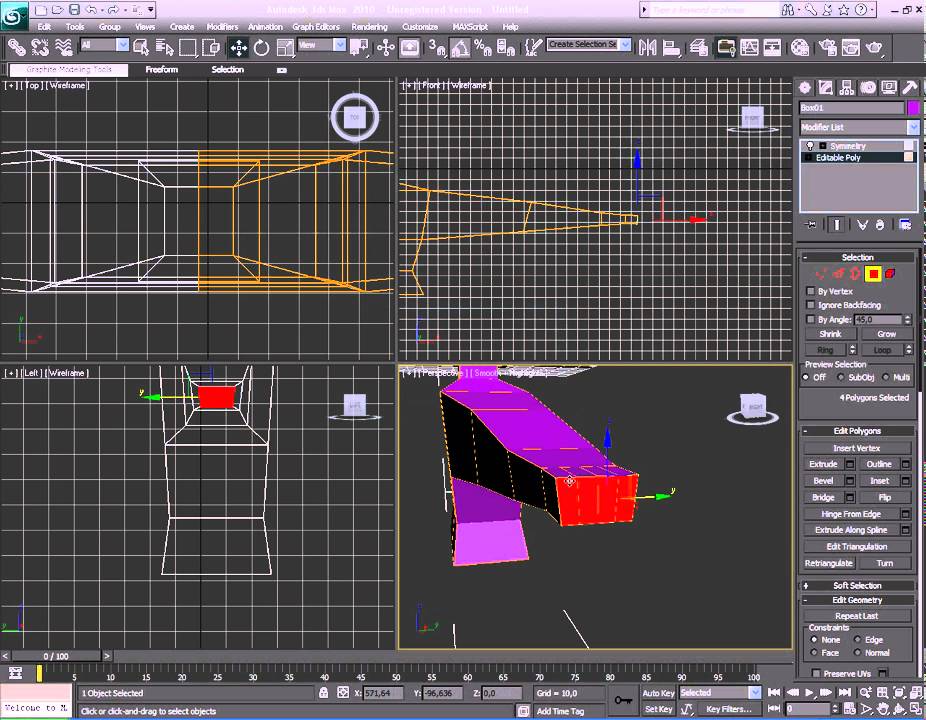The width and height of the screenshot is (926, 720).
Task: Select Vertex sub-object level icon
Action: pos(820,273)
